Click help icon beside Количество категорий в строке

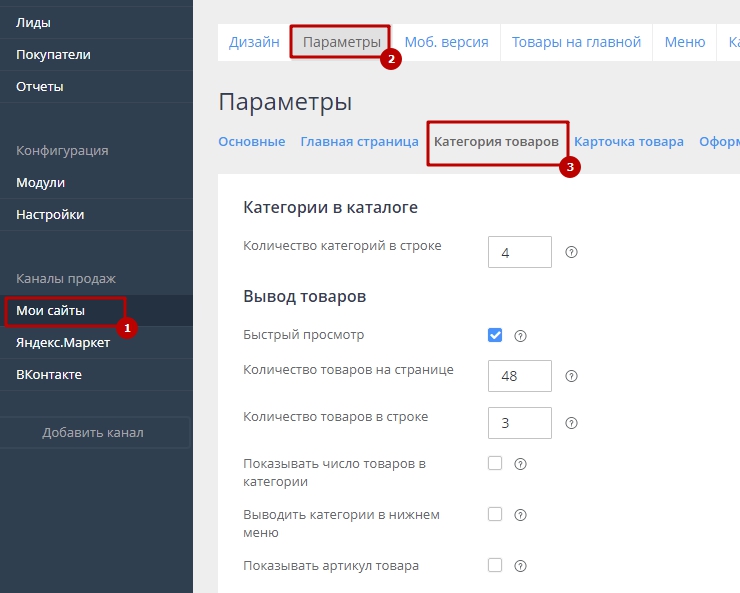coord(571,253)
